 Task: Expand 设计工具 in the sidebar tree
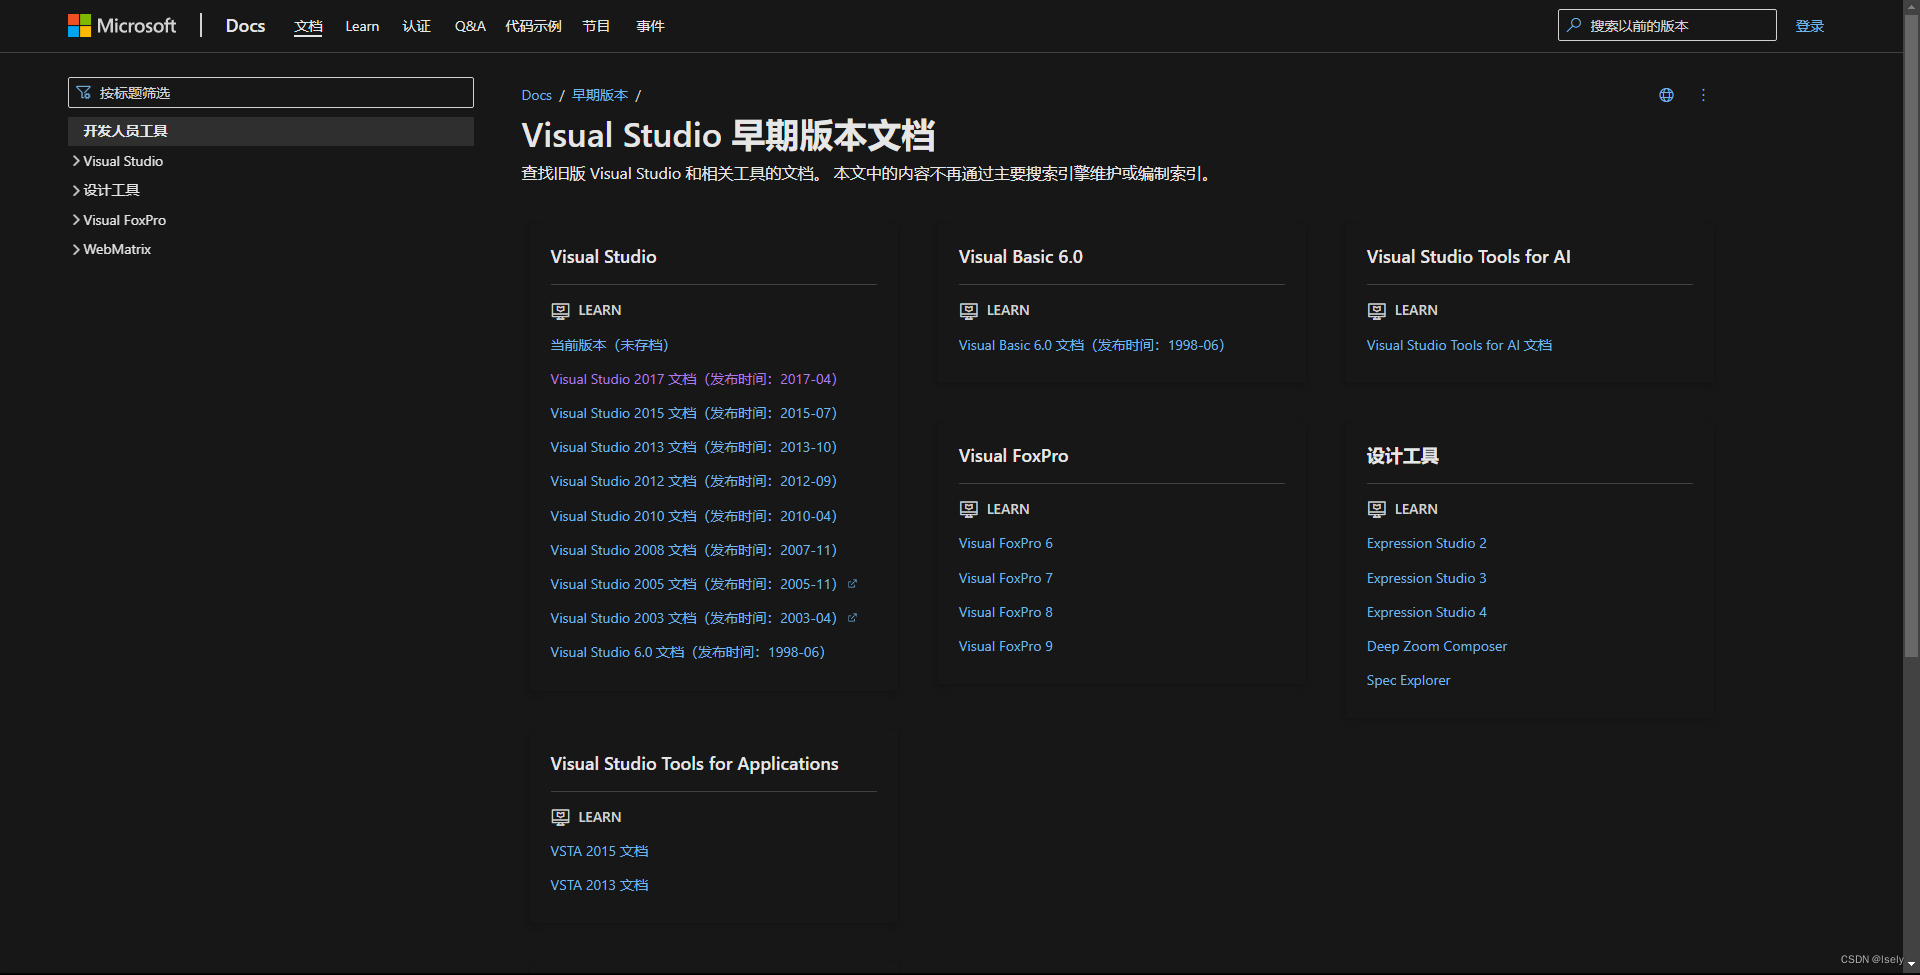coord(76,190)
